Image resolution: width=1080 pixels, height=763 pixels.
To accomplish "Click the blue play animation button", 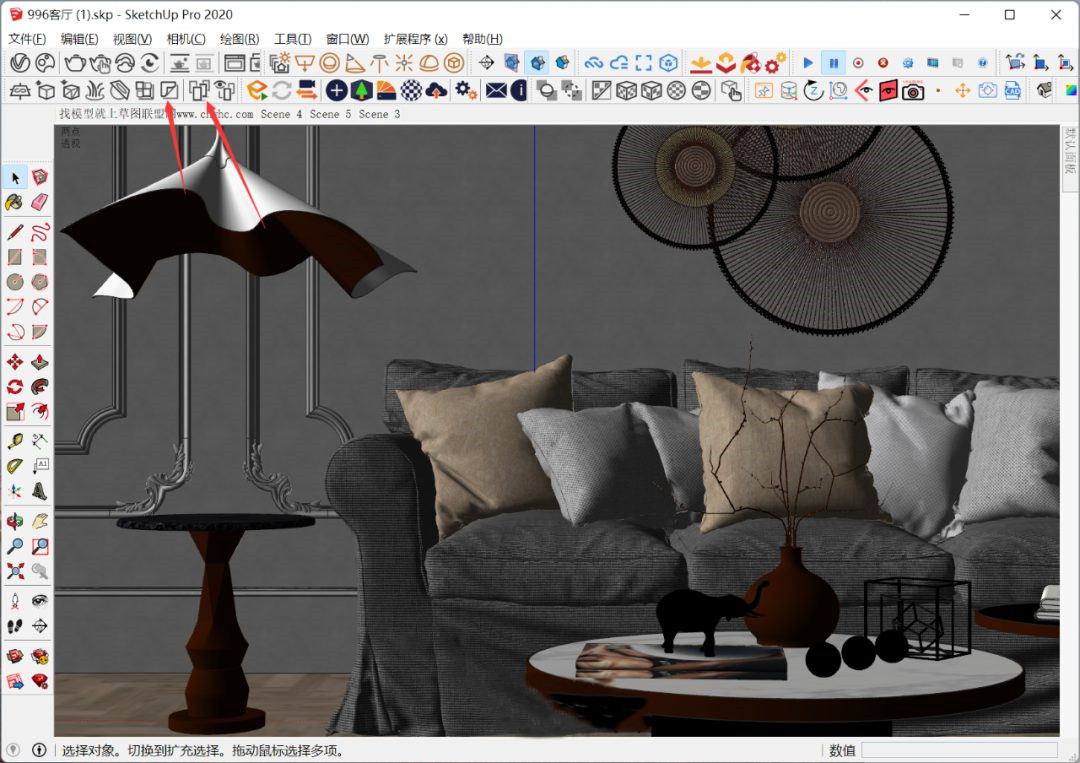I will (808, 63).
